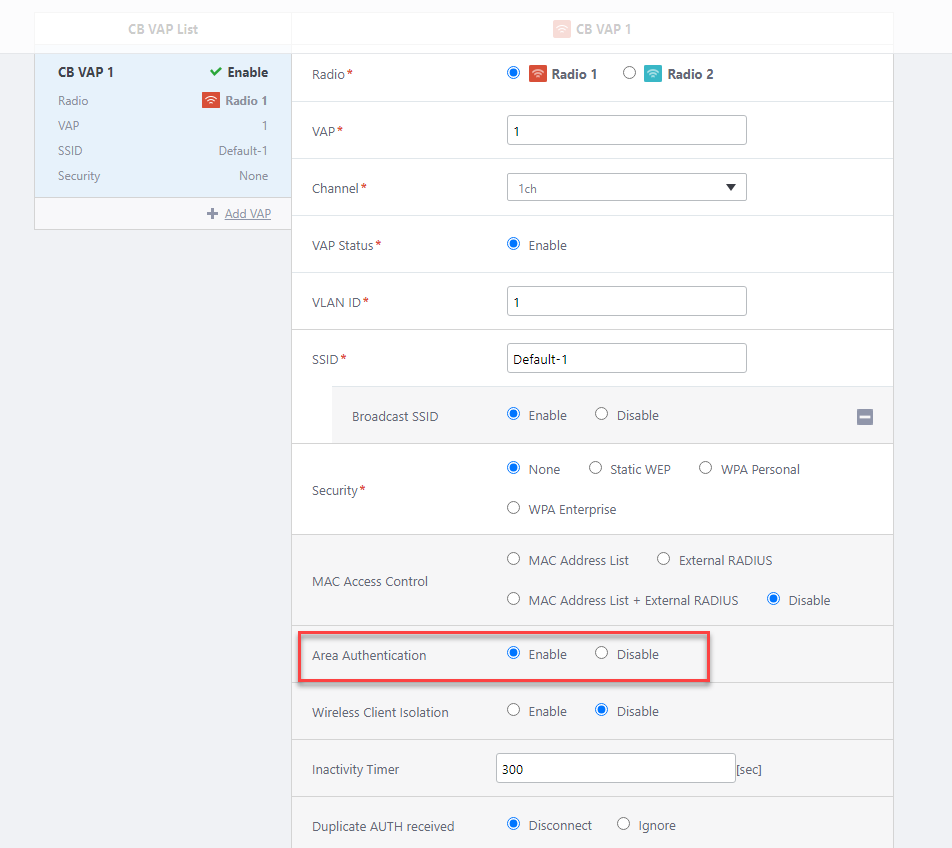The width and height of the screenshot is (952, 848).
Task: Open the Channel dropdown
Action: 626,187
